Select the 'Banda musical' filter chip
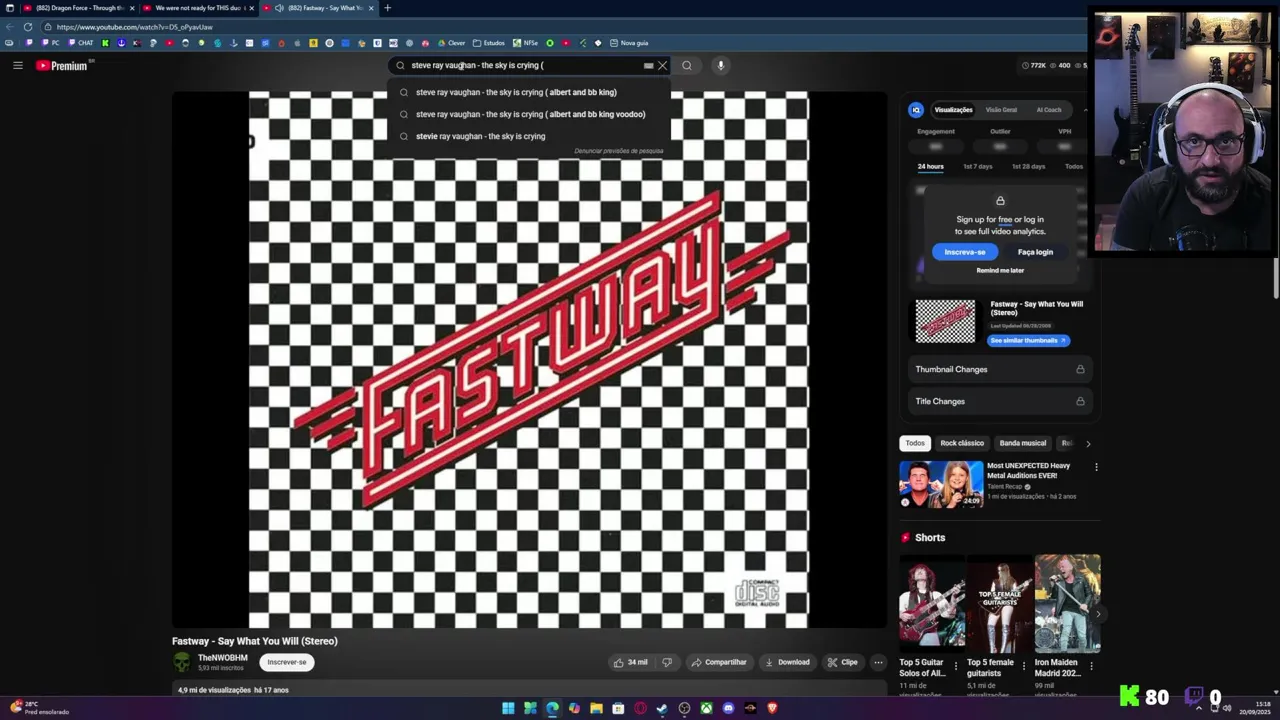The height and width of the screenshot is (720, 1280). point(1022,443)
